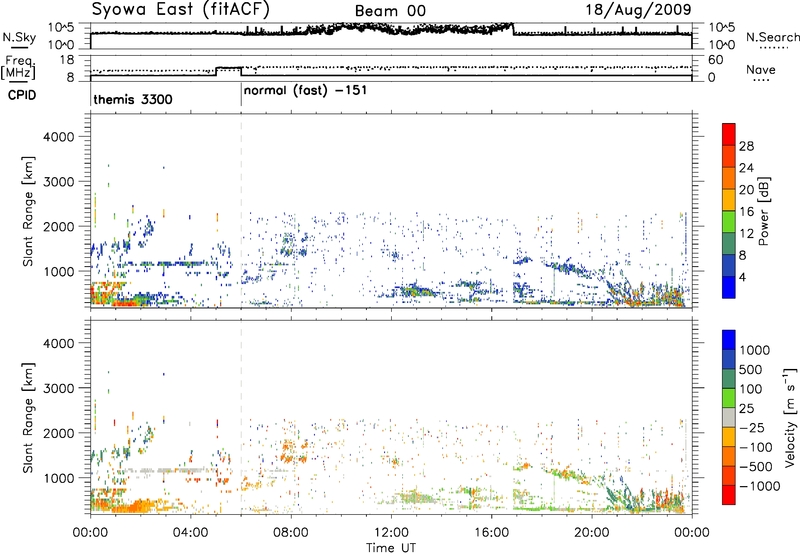Select the 'normal (fast) -151' CPID entry
The height and width of the screenshot is (554, 800).
305,91
